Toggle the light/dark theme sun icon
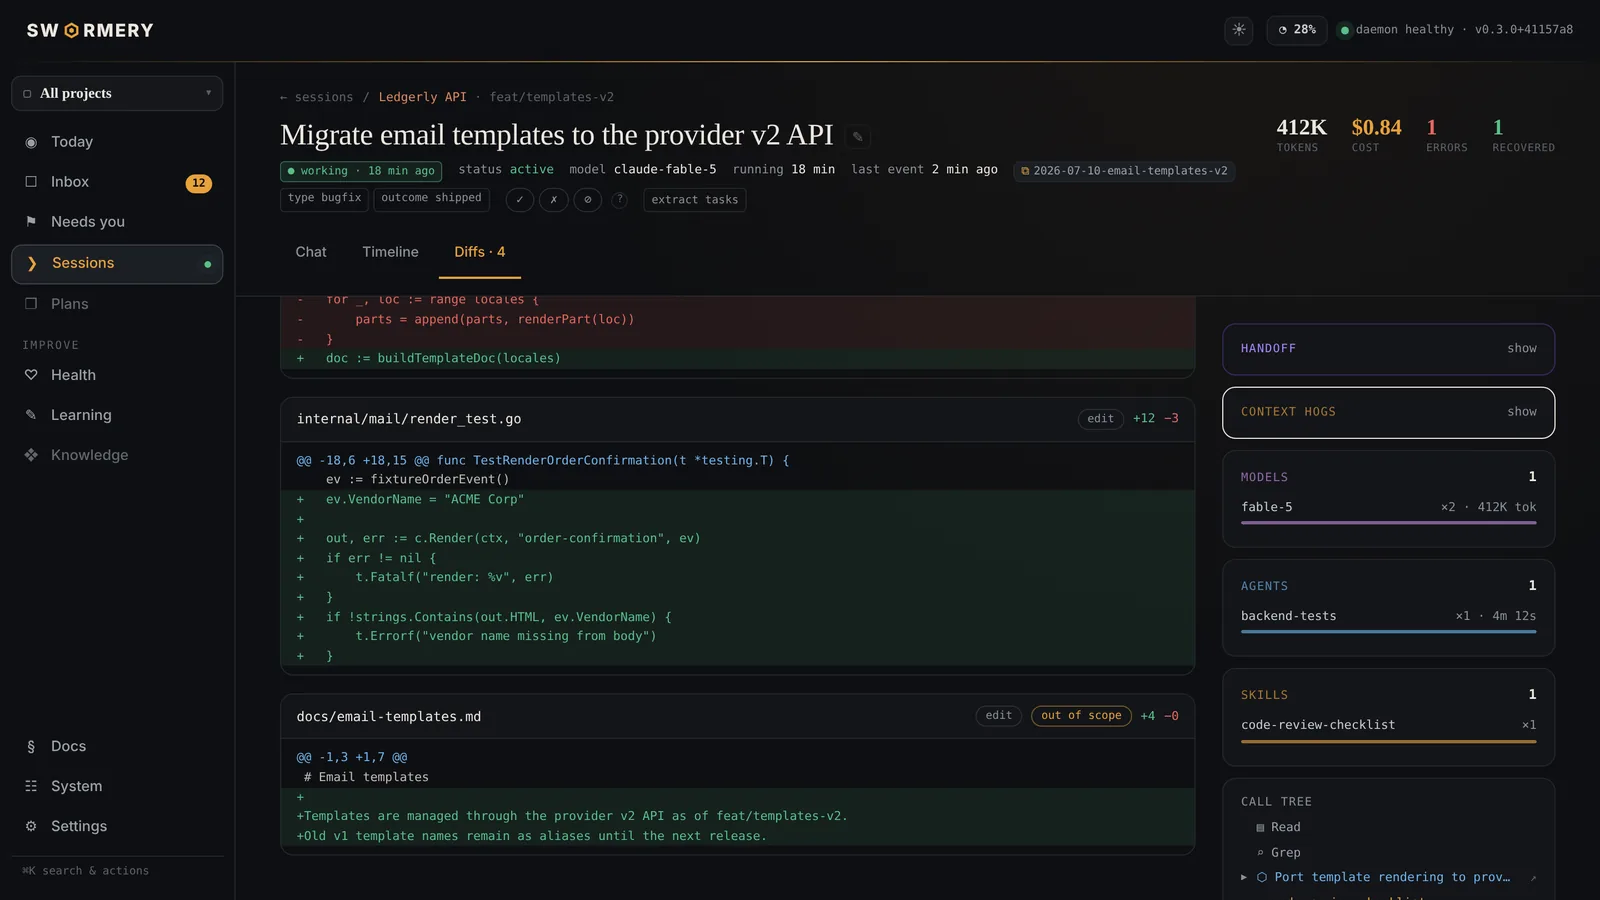This screenshot has height=900, width=1600. (x=1239, y=30)
